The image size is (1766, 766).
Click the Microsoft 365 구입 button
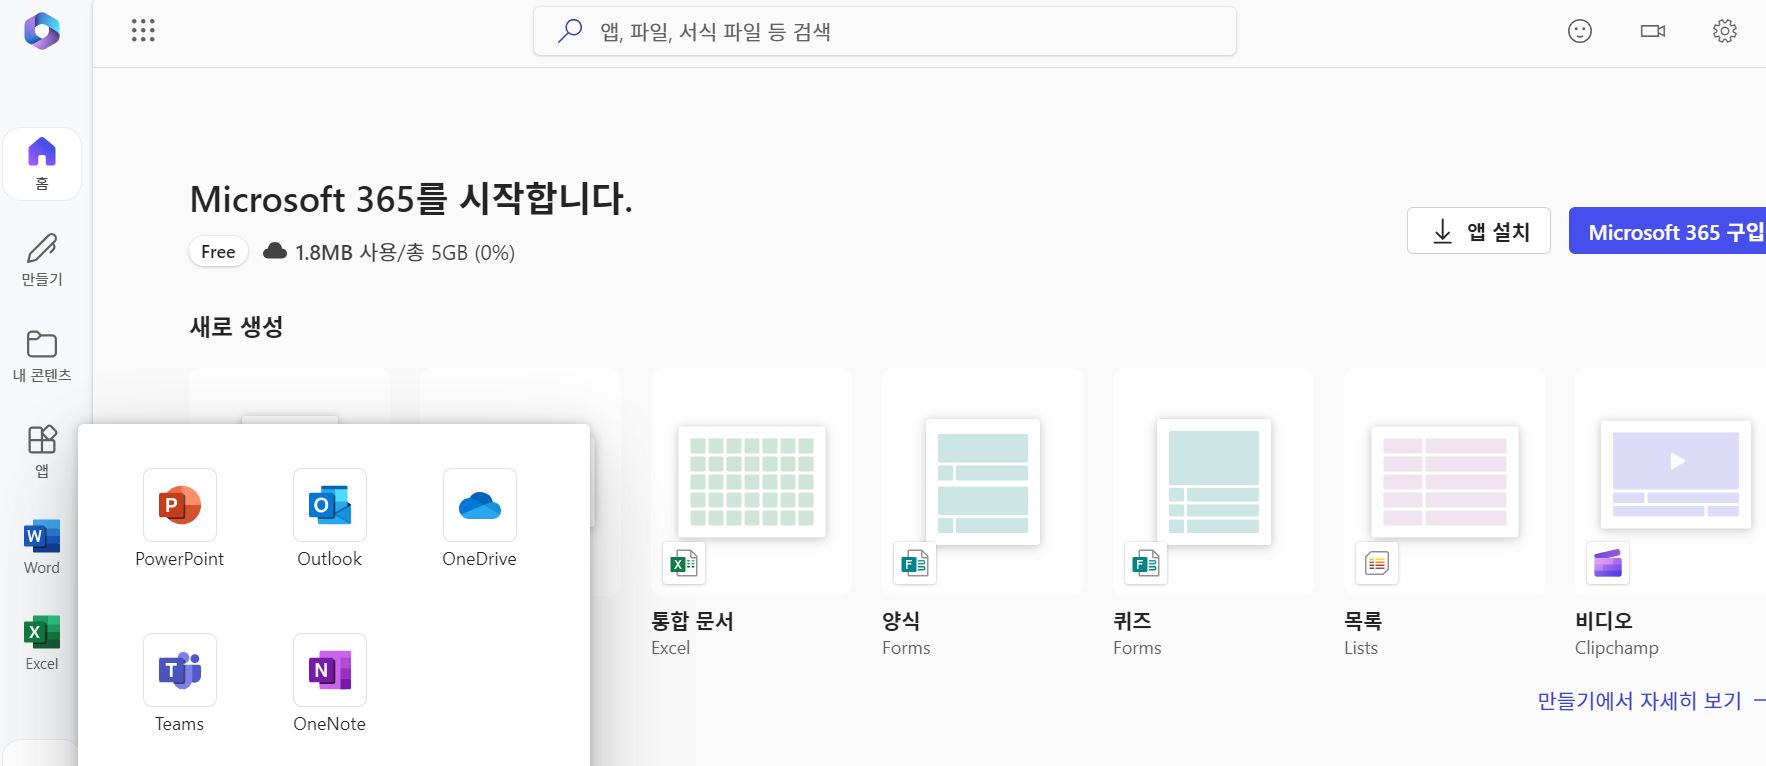[x=1668, y=231]
